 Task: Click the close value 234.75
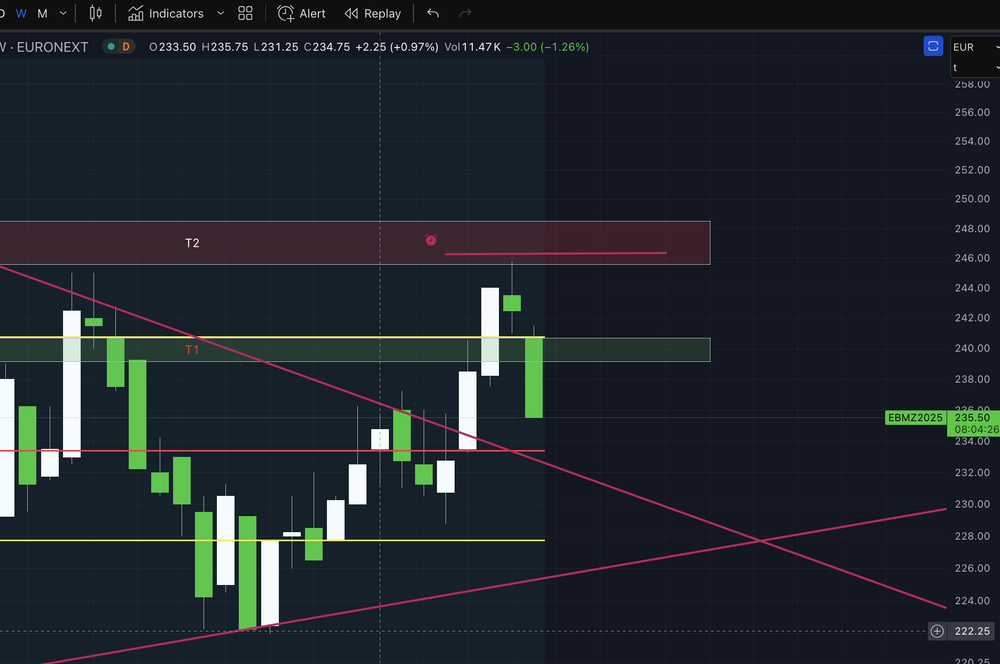[x=331, y=47]
